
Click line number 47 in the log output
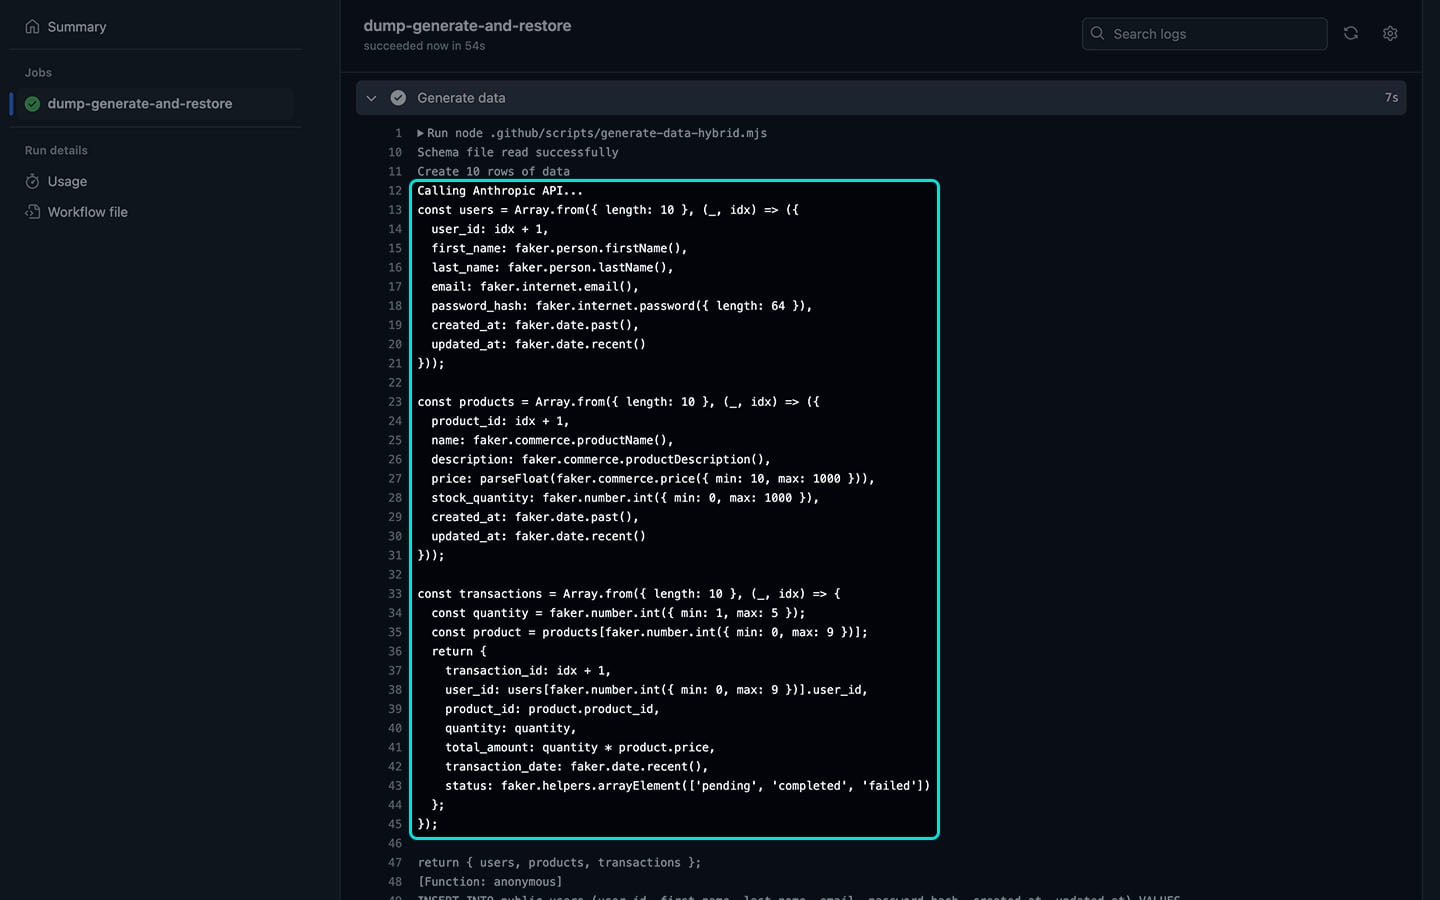pyautogui.click(x=393, y=862)
